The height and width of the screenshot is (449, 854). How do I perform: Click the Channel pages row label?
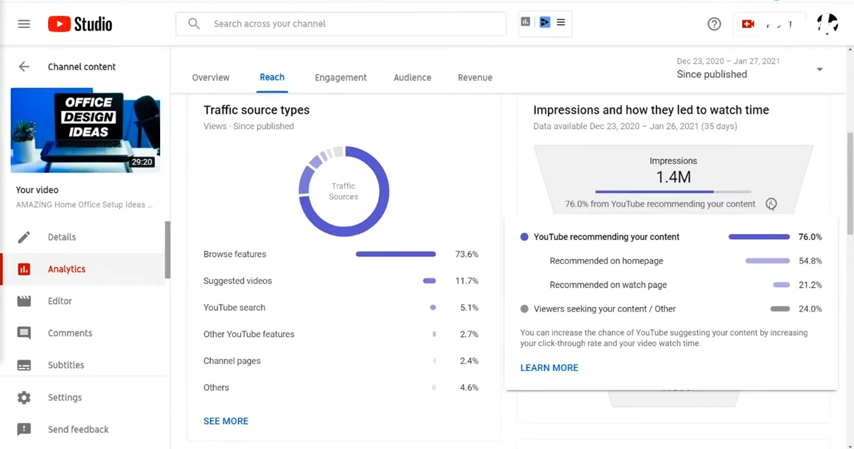click(232, 361)
